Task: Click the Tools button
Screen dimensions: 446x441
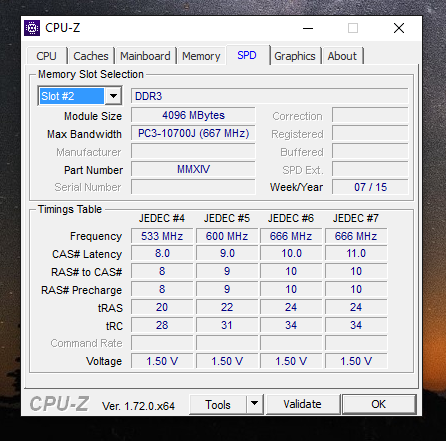Action: coord(218,405)
